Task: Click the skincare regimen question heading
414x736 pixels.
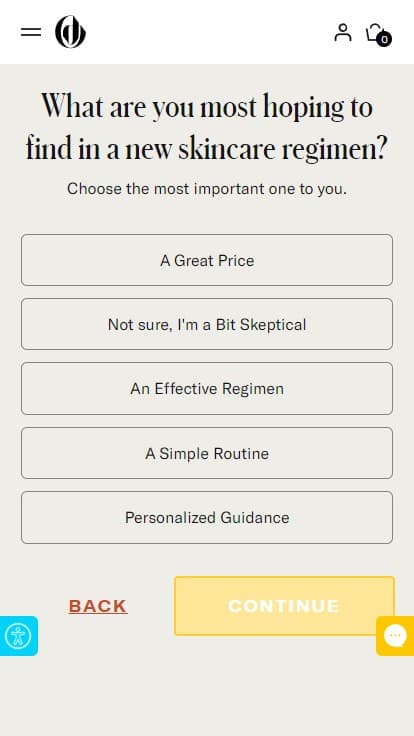Action: click(x=207, y=128)
